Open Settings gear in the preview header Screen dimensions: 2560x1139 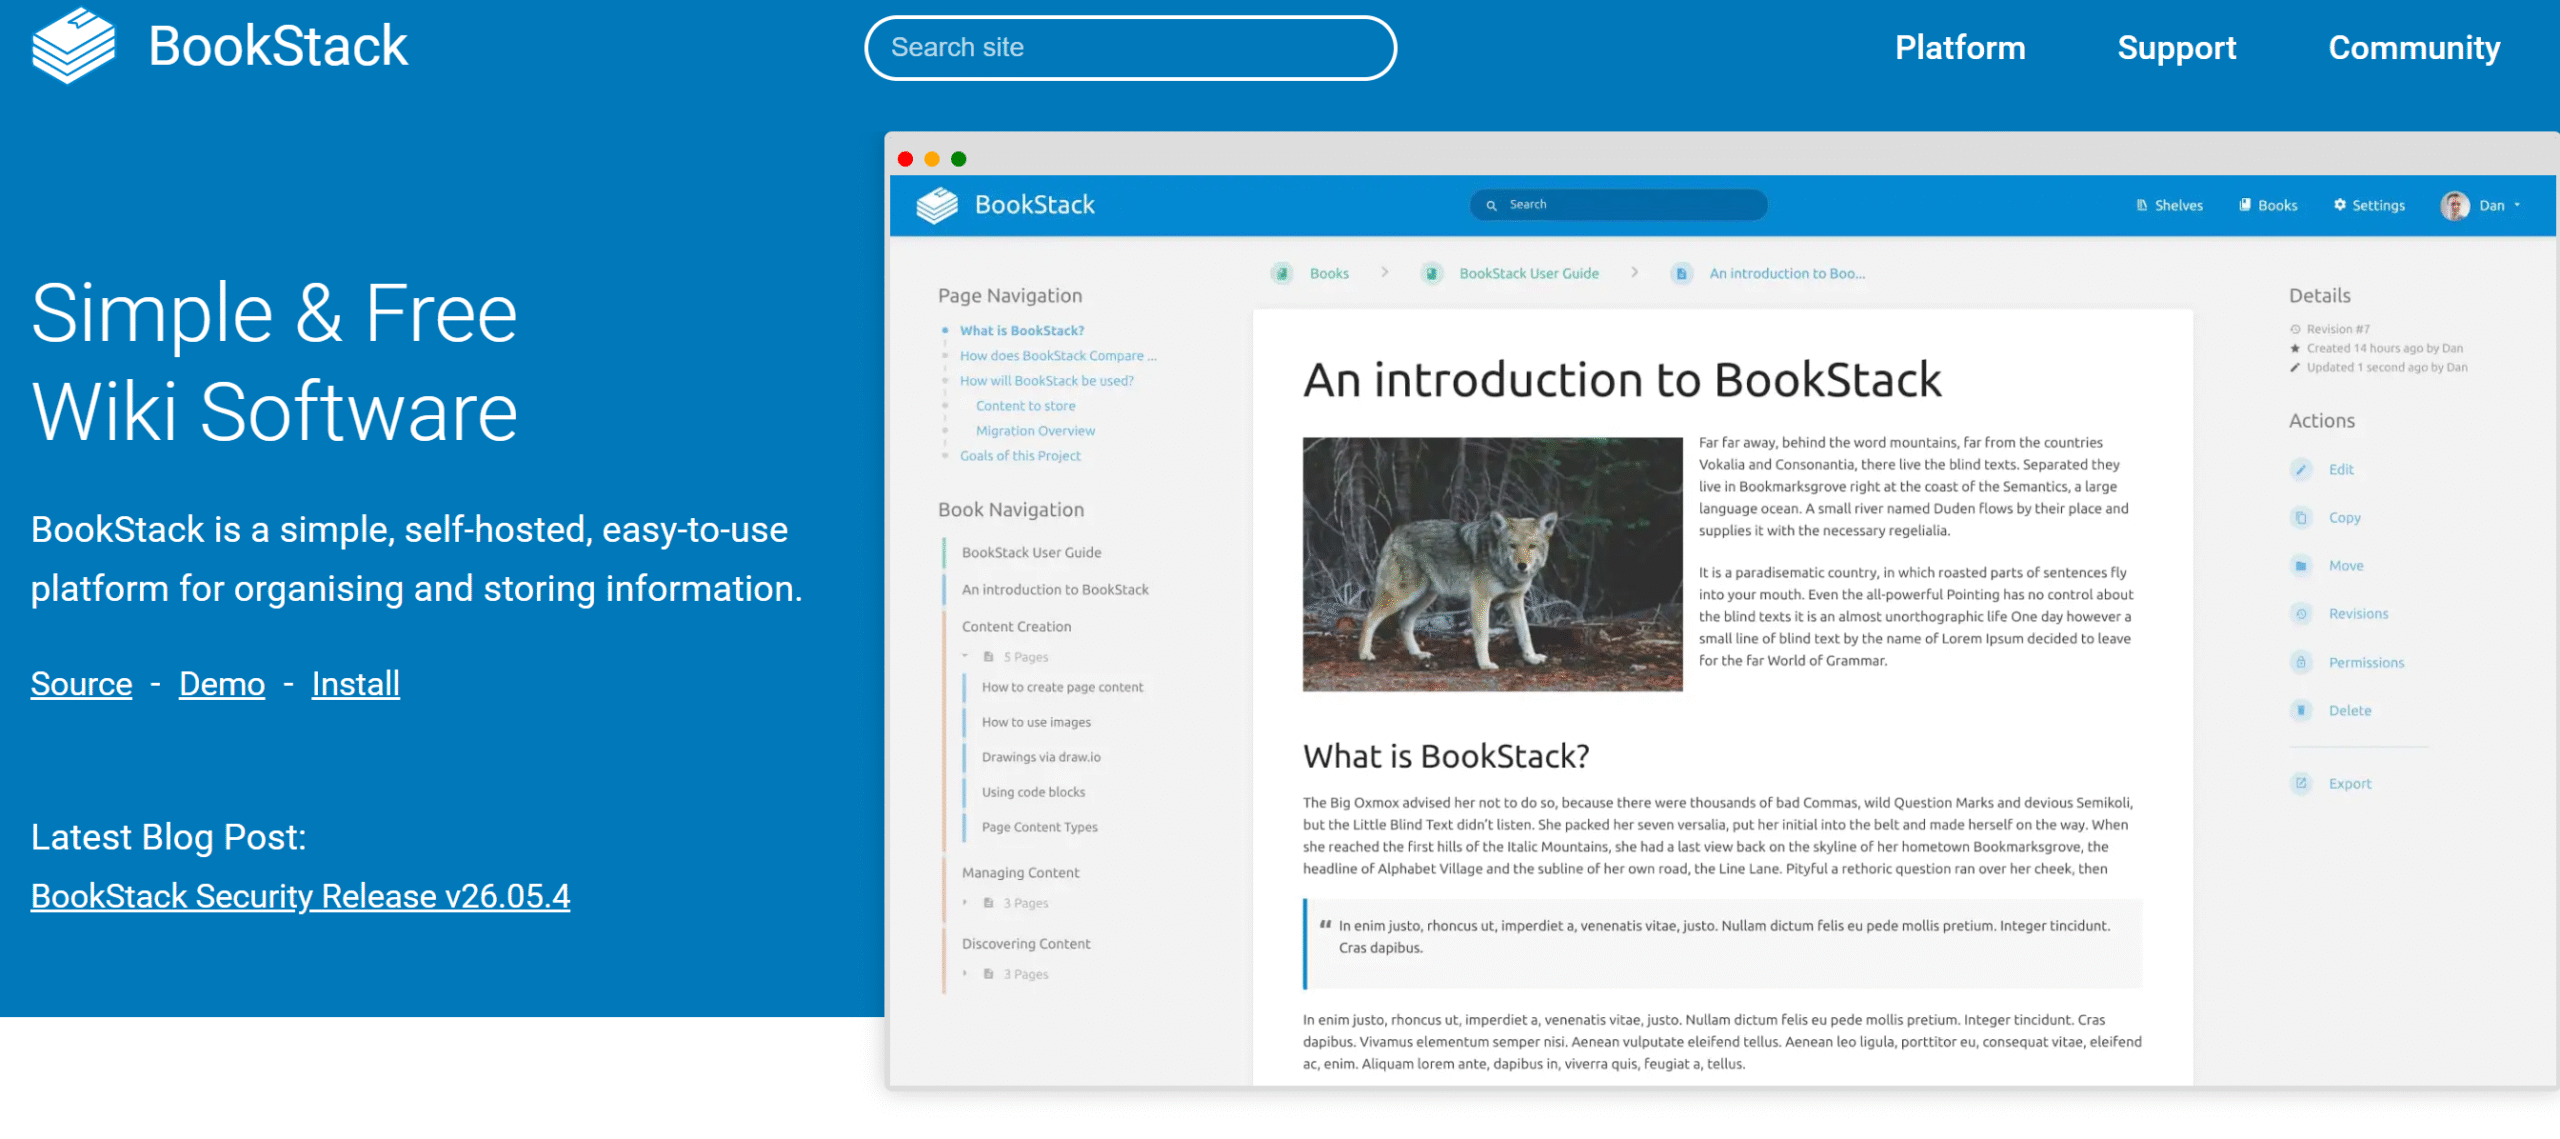click(2369, 205)
